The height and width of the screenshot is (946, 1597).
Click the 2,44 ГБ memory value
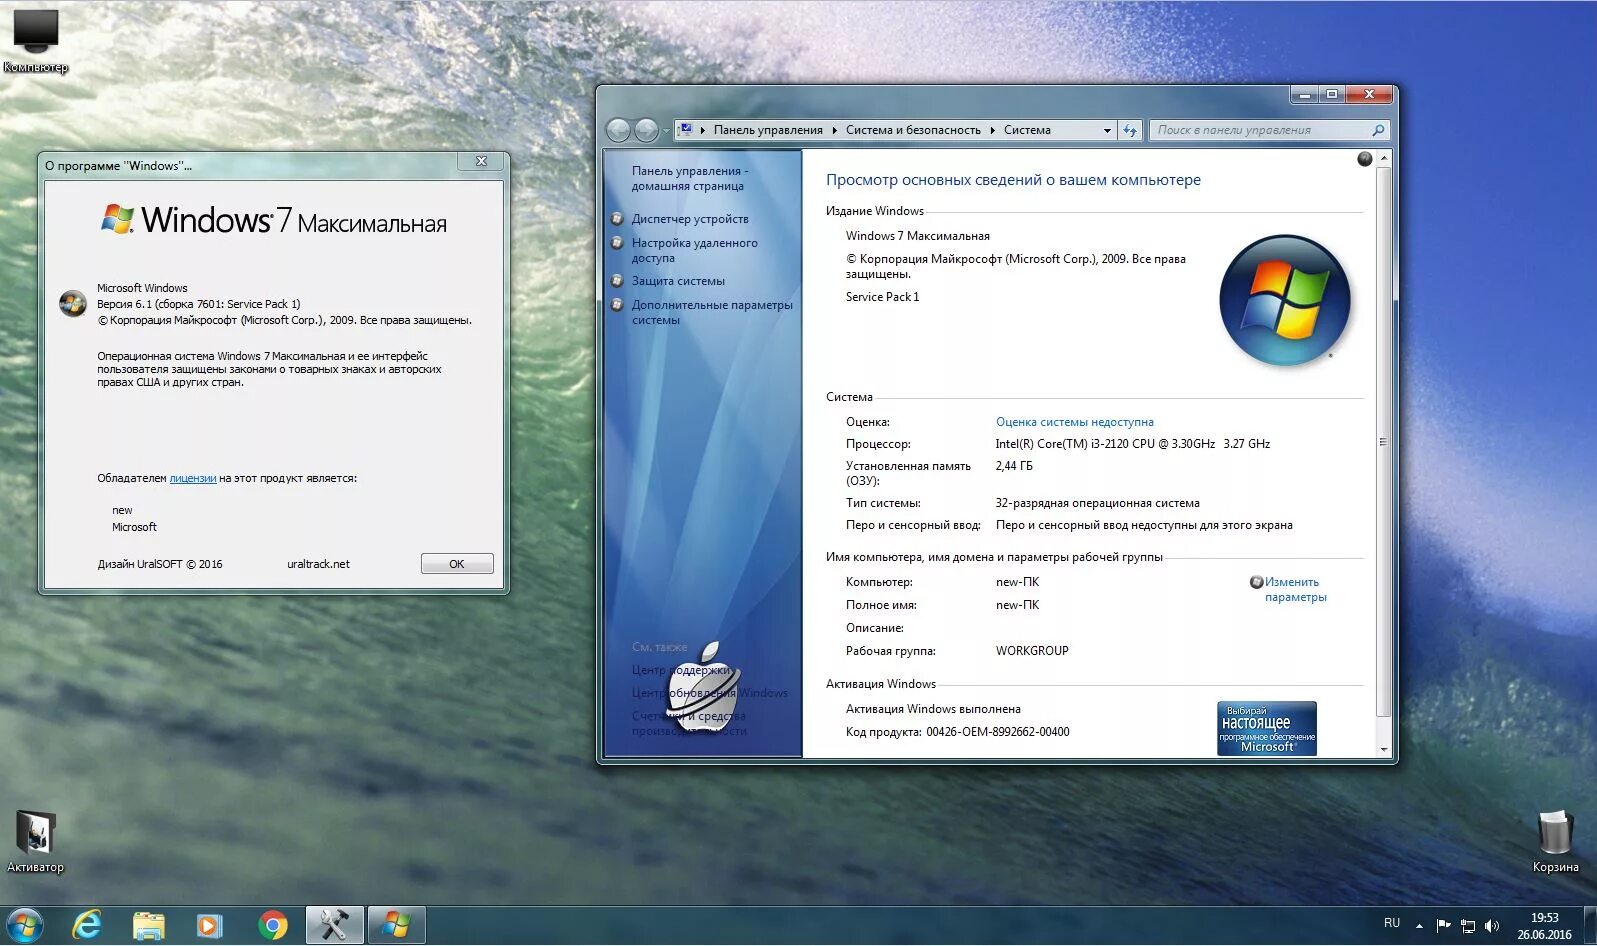coord(1014,466)
